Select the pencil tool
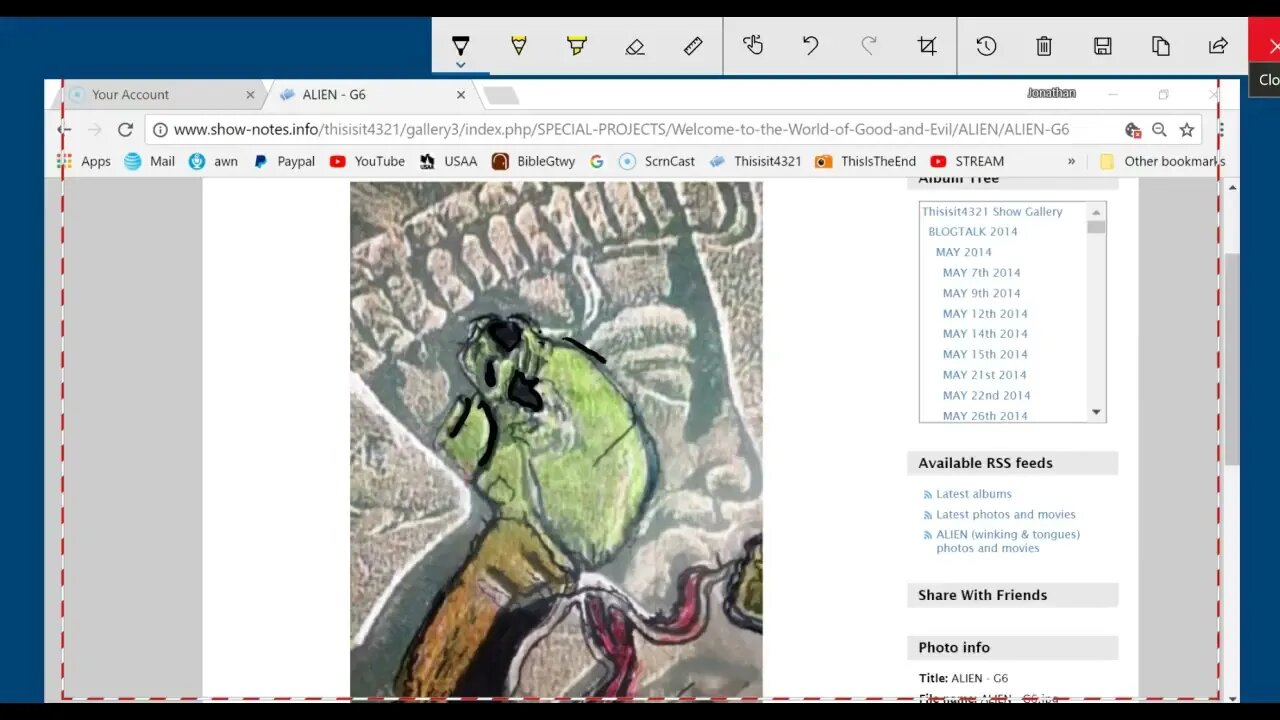This screenshot has width=1280, height=720. click(x=518, y=45)
